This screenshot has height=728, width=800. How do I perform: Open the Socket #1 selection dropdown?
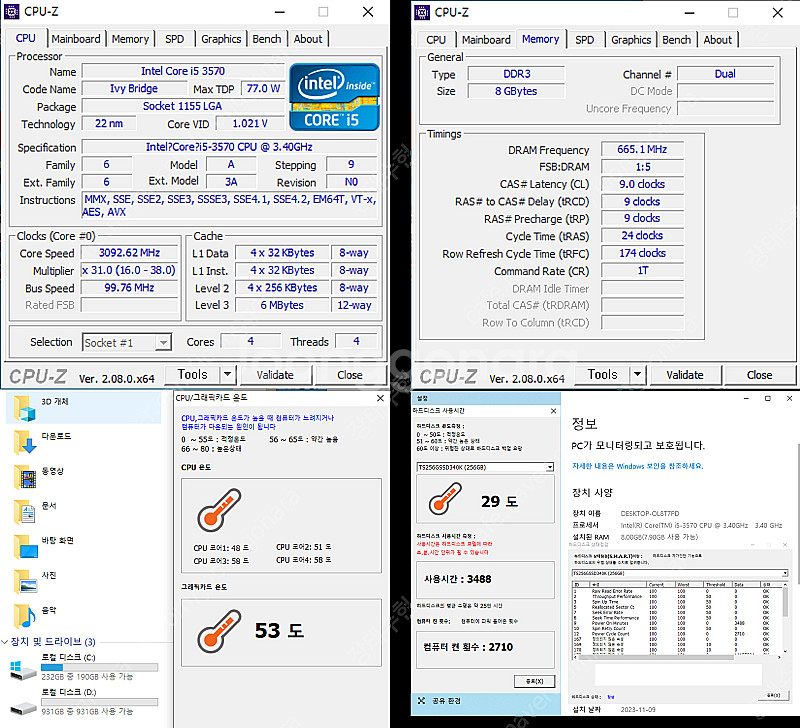(x=163, y=342)
